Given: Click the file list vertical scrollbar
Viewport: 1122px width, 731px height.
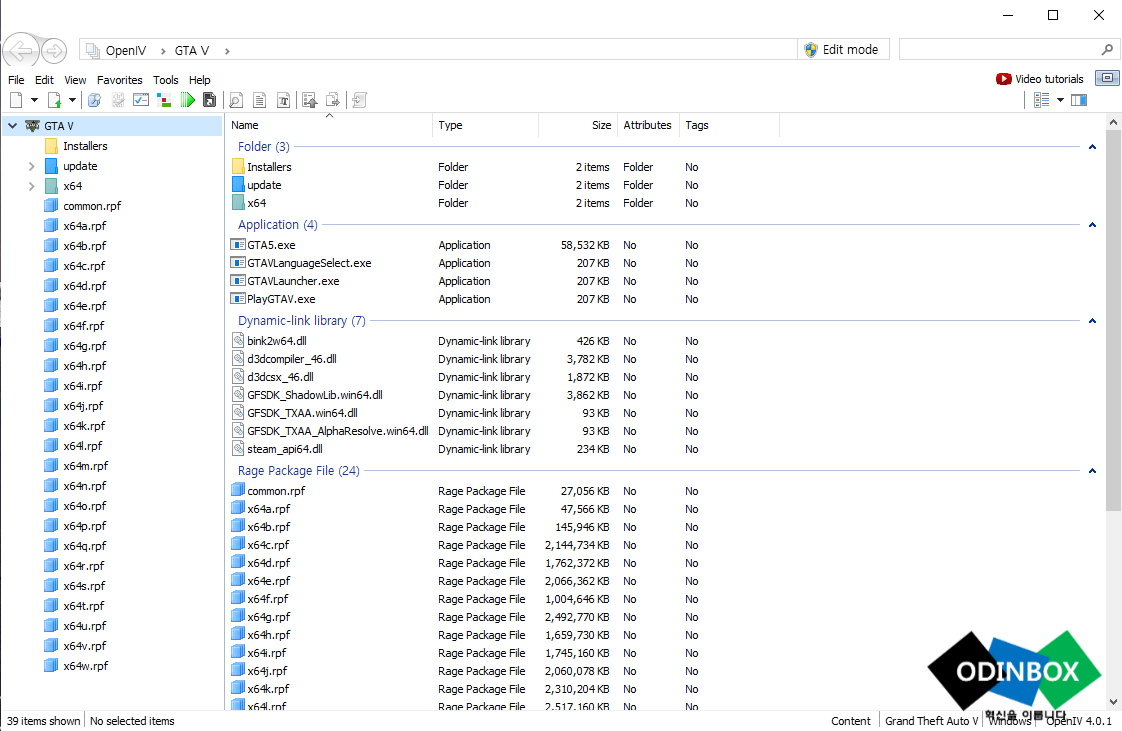Looking at the screenshot, I should 1113,320.
